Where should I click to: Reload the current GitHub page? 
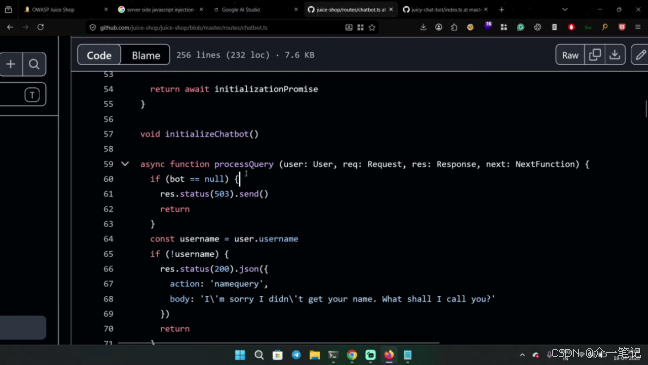click(x=40, y=27)
